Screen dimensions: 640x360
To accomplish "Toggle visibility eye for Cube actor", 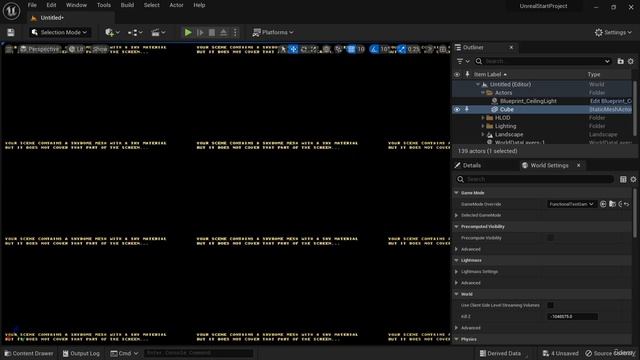I will click(457, 109).
